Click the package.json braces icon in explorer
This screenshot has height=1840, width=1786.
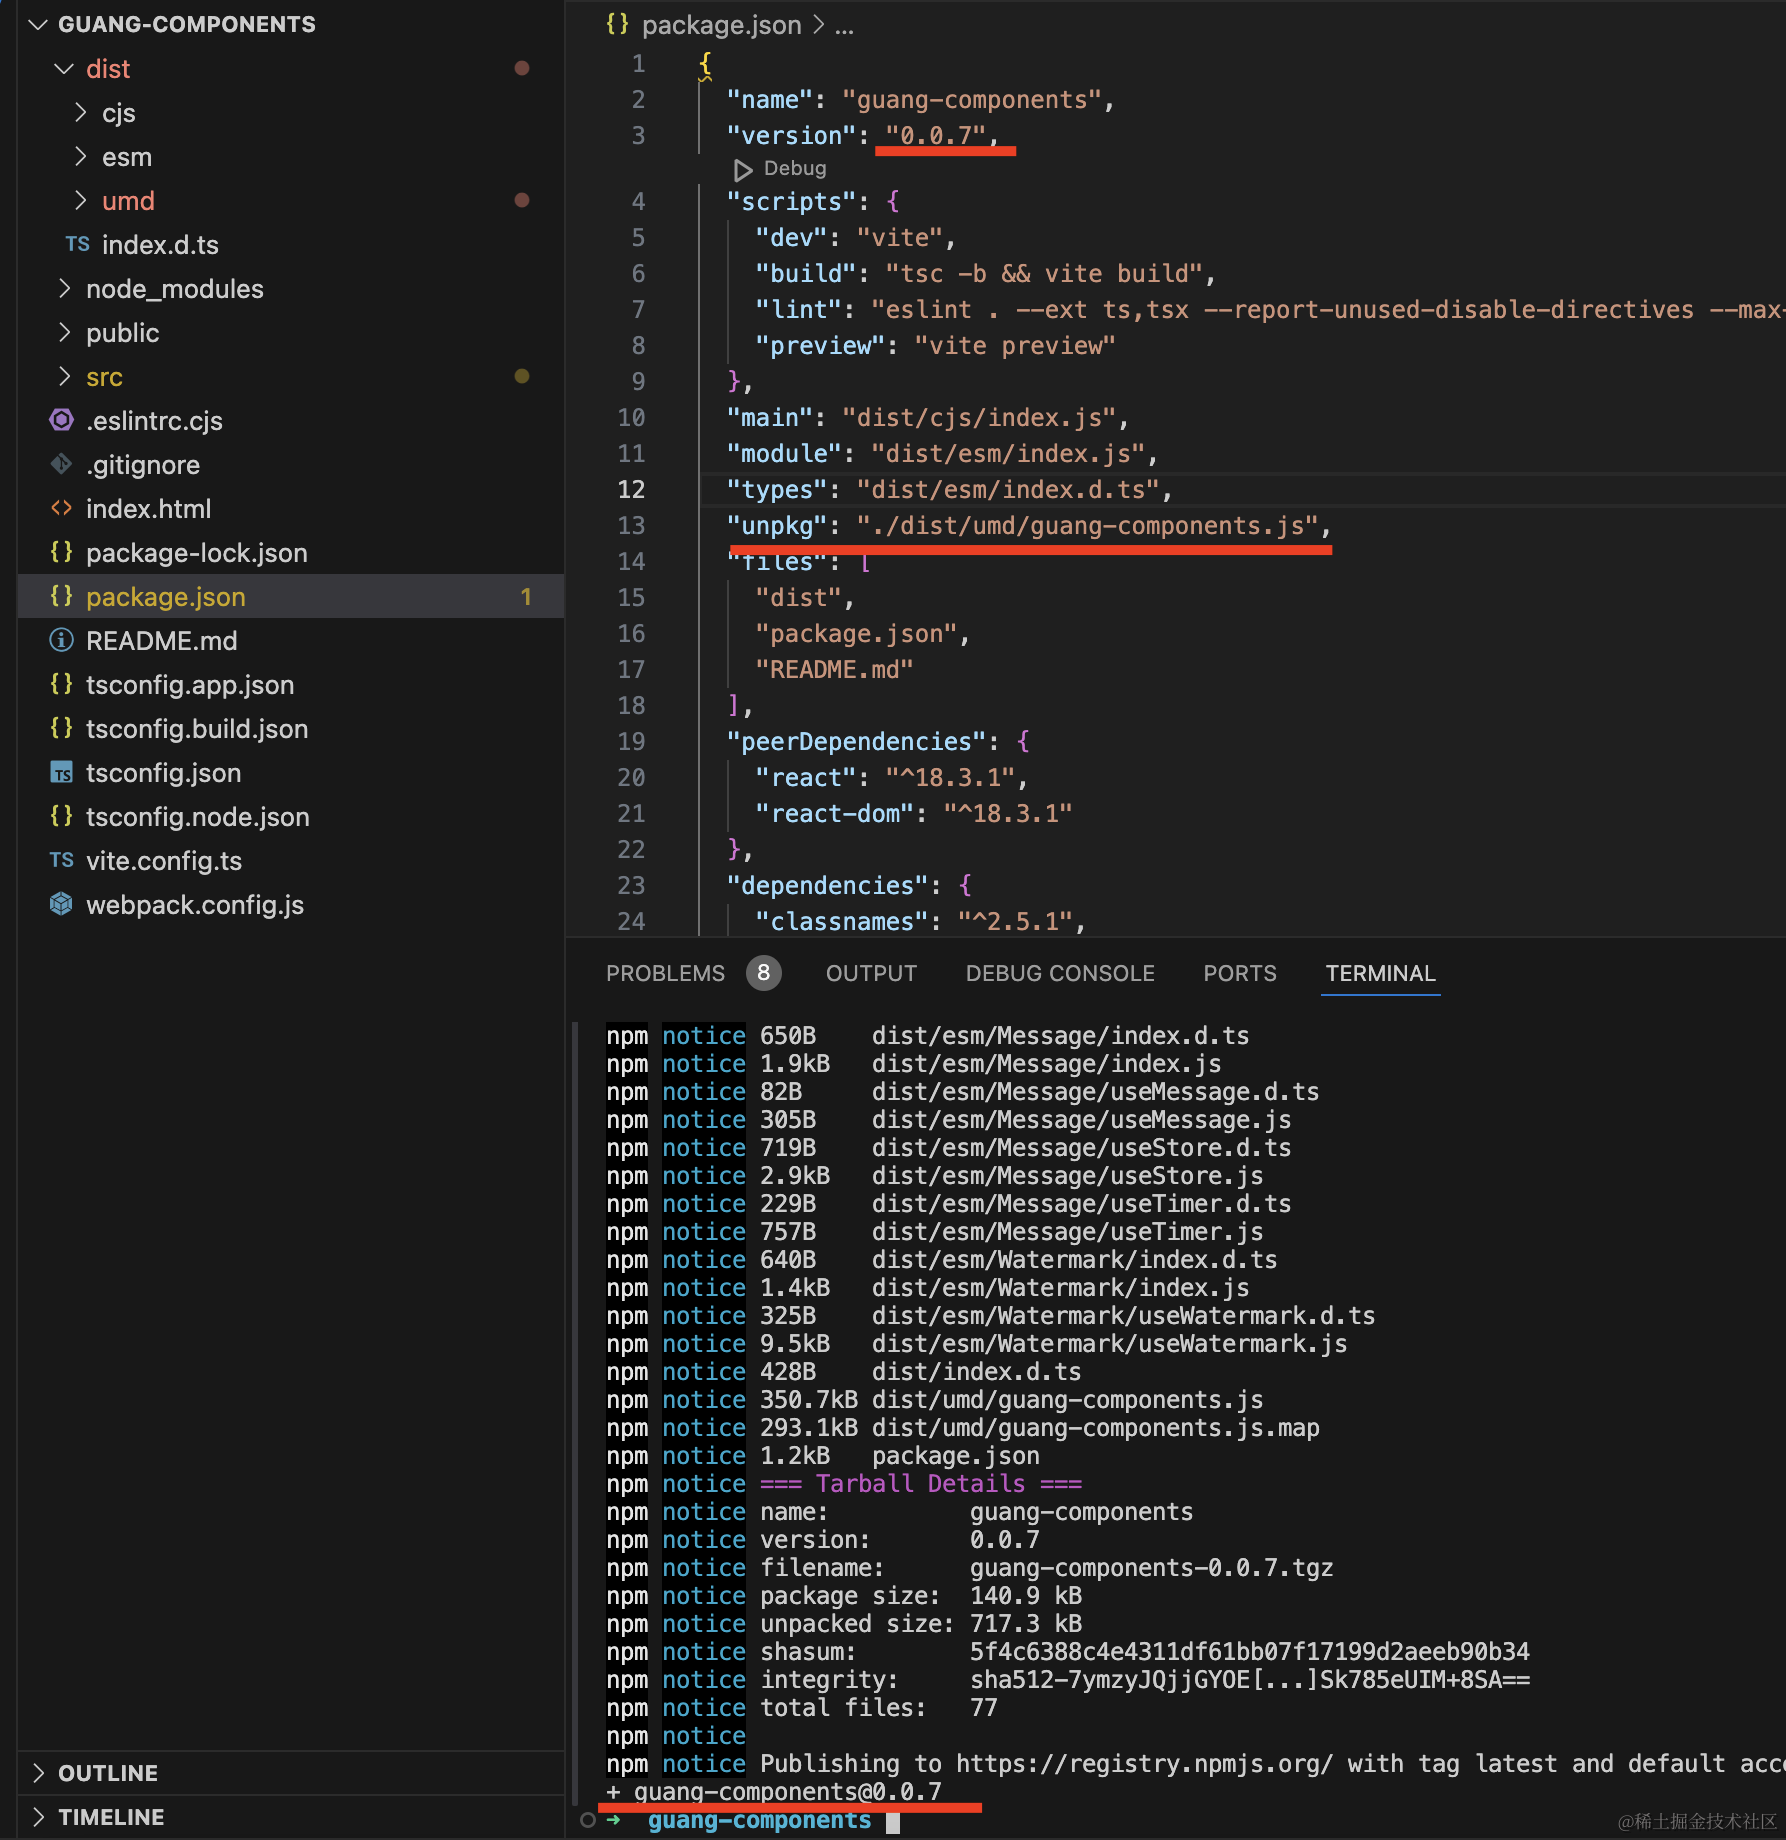[x=61, y=596]
